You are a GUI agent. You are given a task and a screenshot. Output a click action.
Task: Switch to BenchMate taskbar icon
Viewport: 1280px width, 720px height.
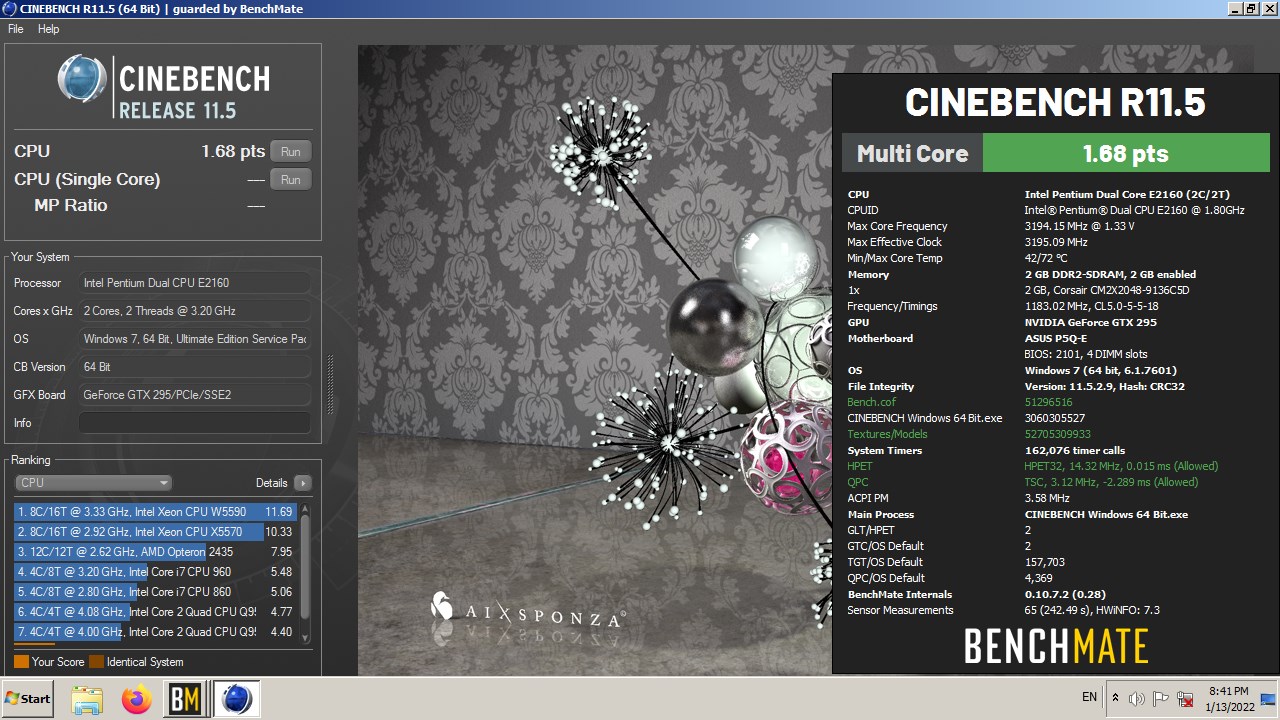coord(185,699)
